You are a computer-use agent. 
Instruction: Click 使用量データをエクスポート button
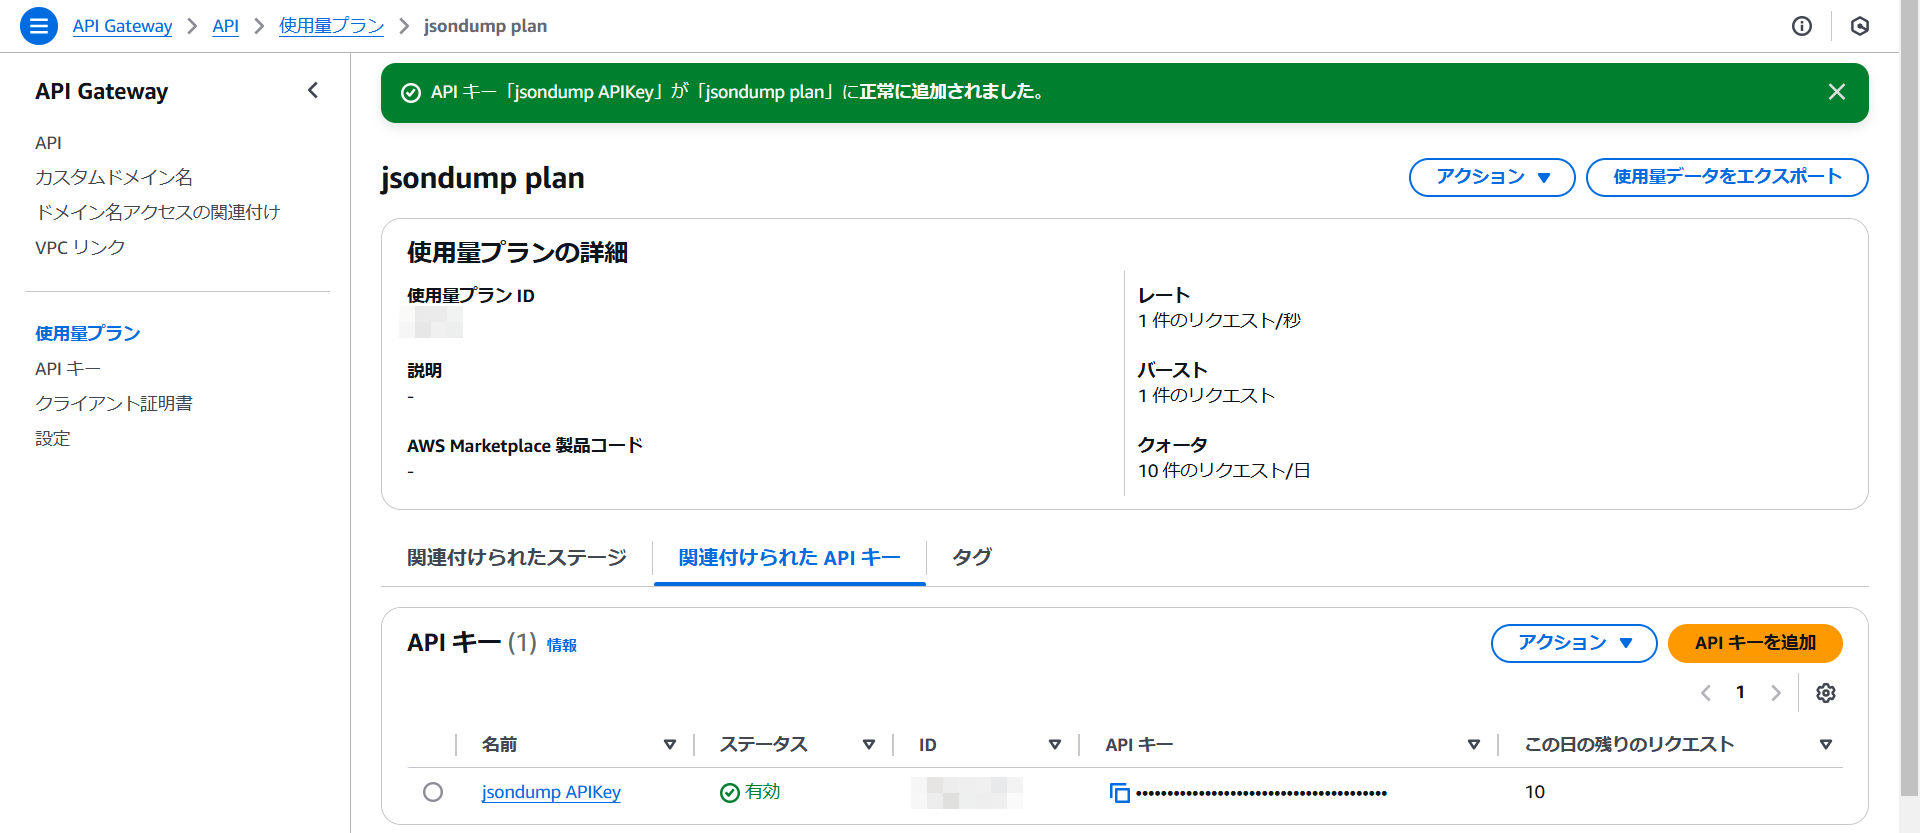pos(1726,177)
